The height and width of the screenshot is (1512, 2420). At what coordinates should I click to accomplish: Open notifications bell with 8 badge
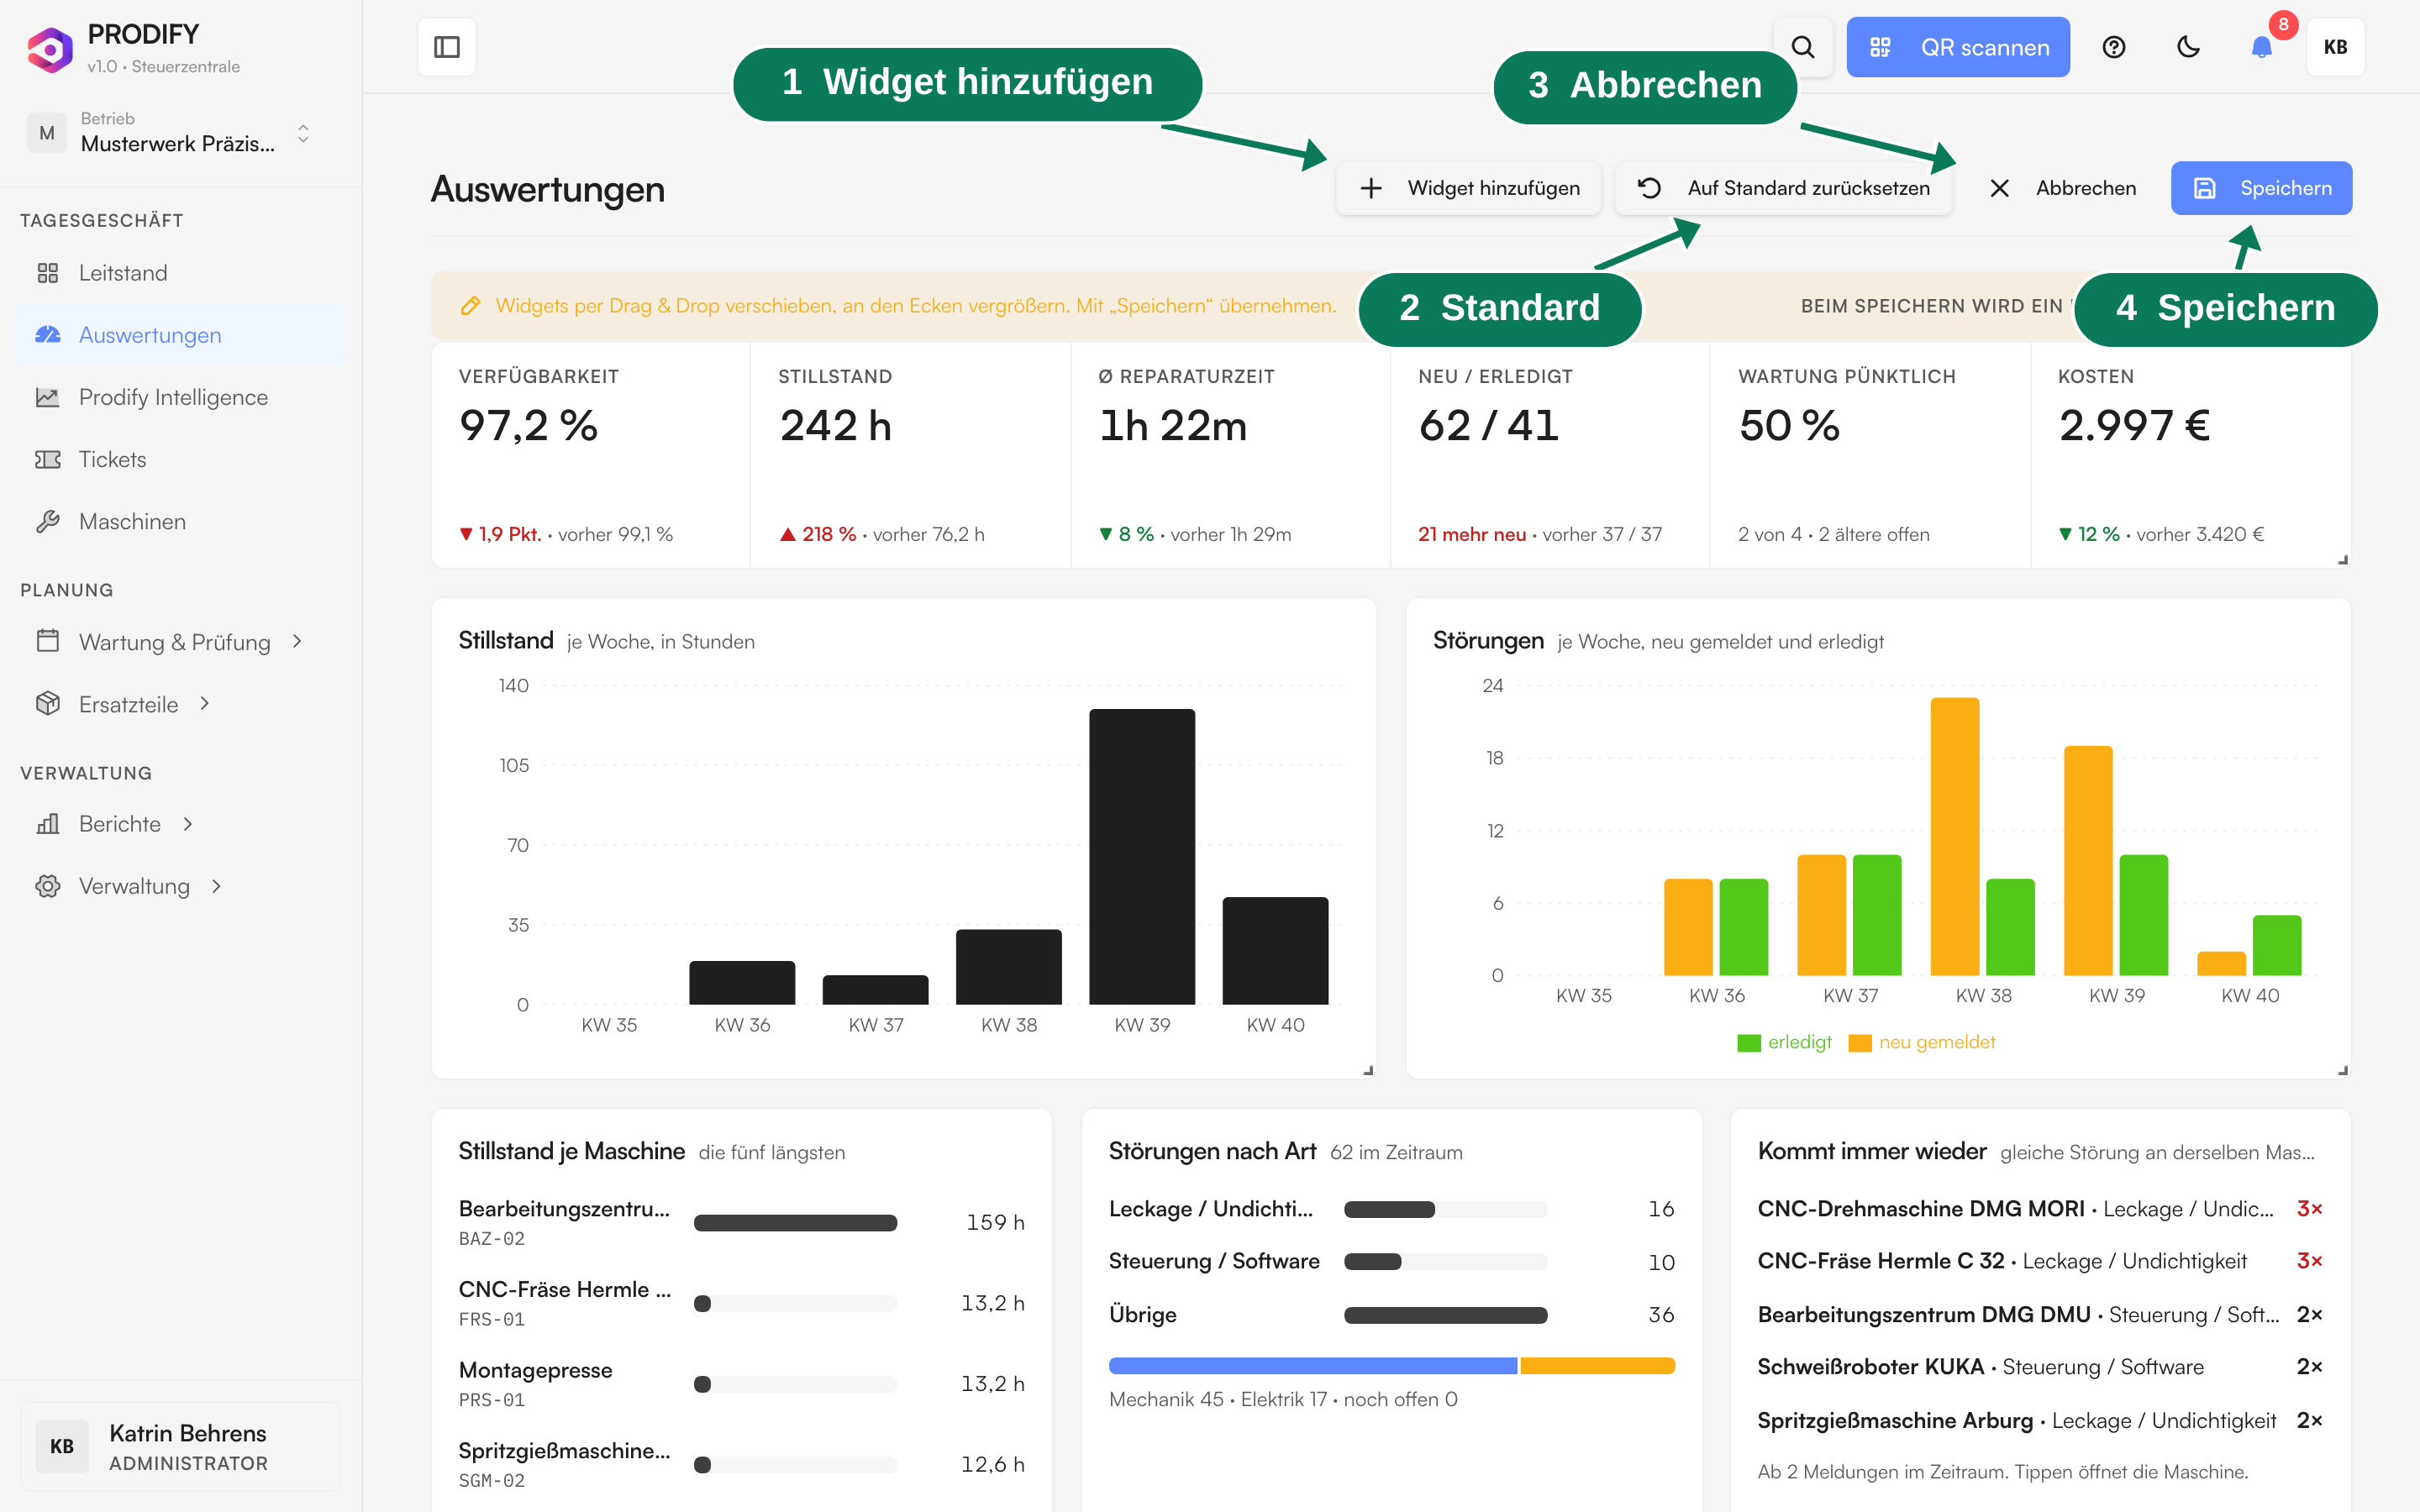tap(2262, 47)
